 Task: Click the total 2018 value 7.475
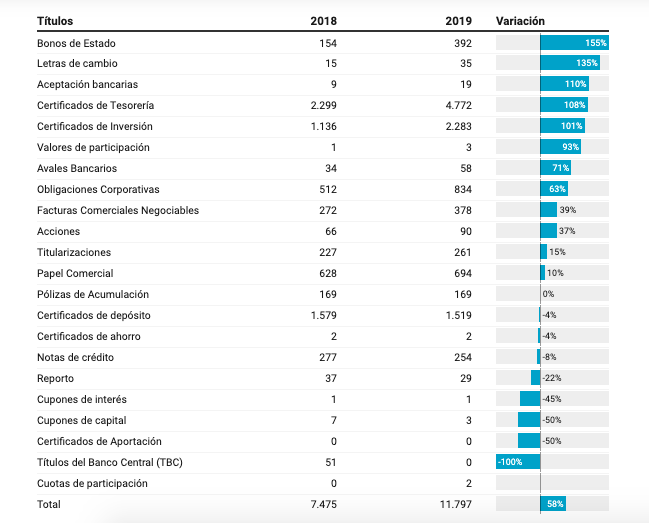(324, 504)
